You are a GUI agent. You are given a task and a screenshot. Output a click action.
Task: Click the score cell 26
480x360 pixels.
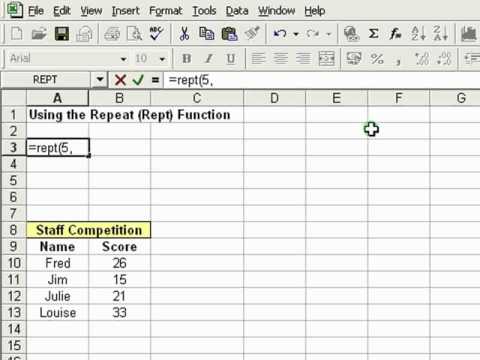[119, 263]
